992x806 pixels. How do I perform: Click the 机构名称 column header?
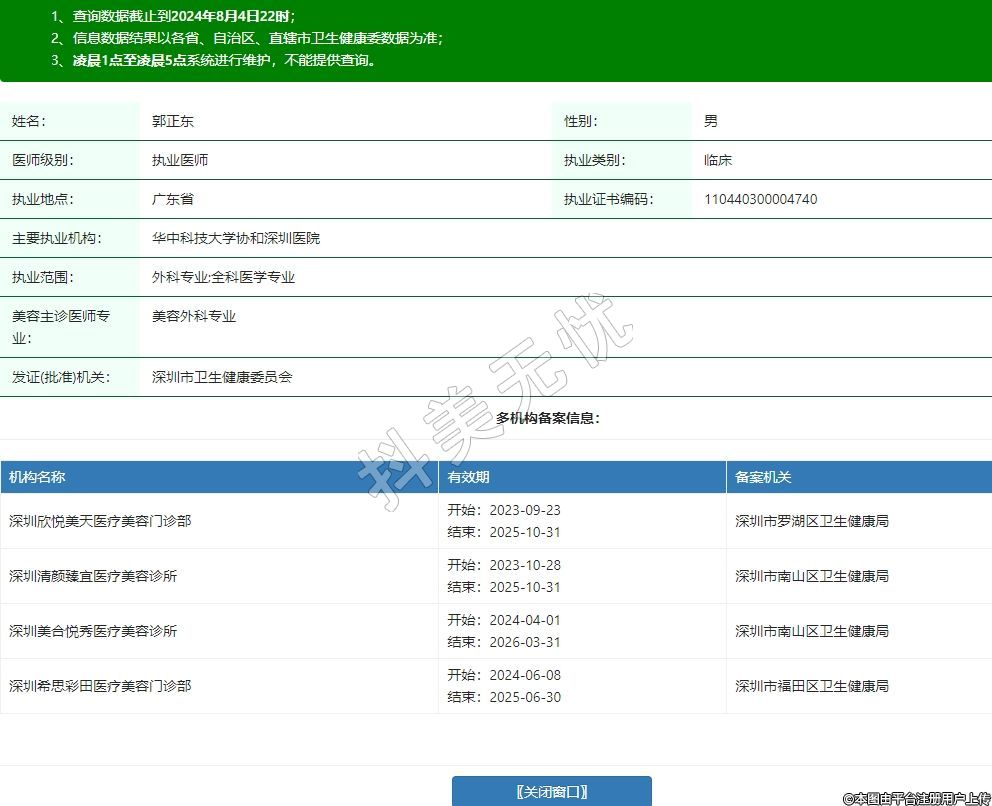(37, 477)
